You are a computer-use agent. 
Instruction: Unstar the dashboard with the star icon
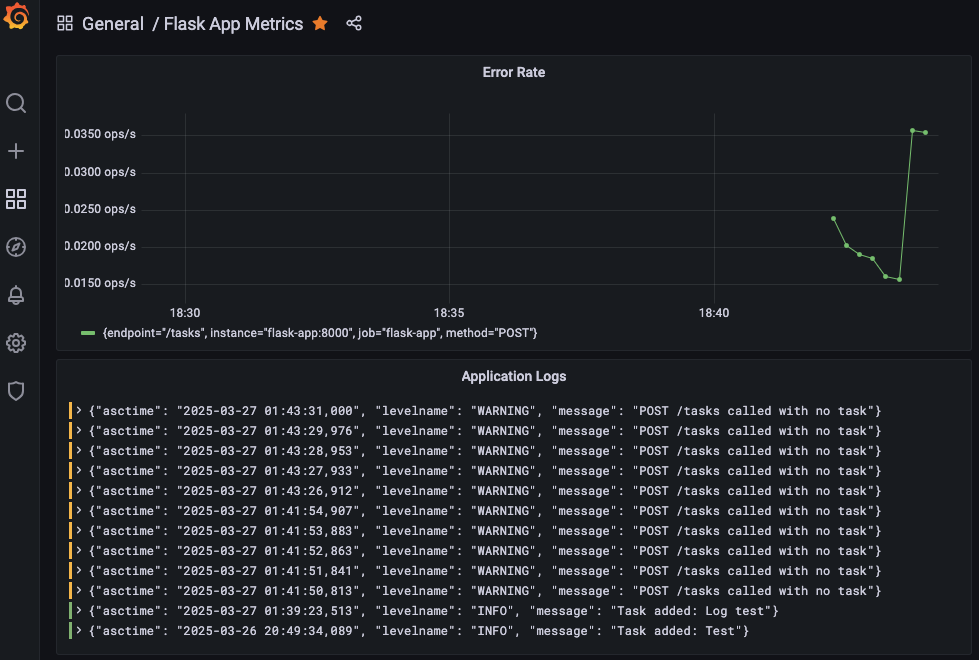pos(320,24)
